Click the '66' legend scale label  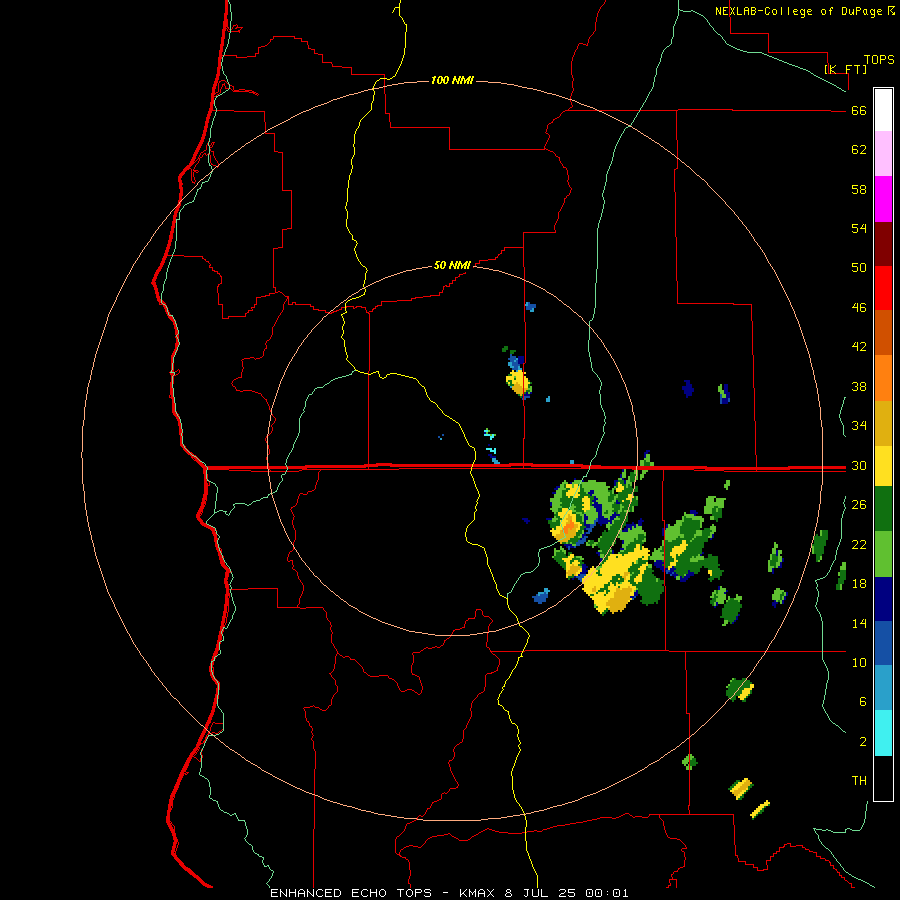click(859, 111)
